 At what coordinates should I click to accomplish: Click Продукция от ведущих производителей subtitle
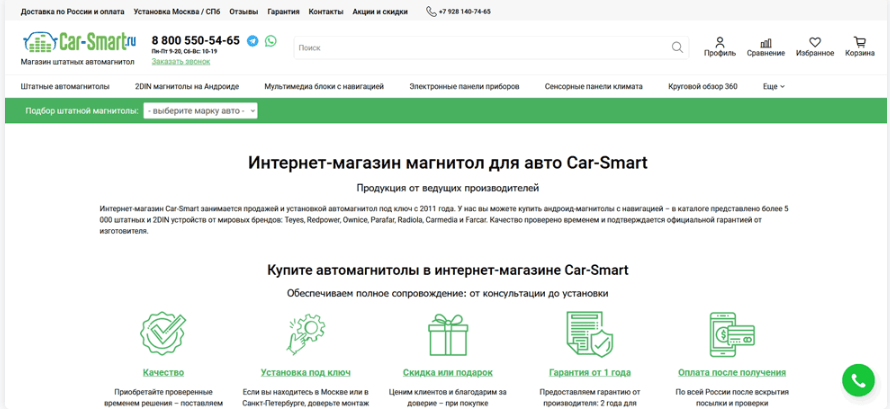448,188
